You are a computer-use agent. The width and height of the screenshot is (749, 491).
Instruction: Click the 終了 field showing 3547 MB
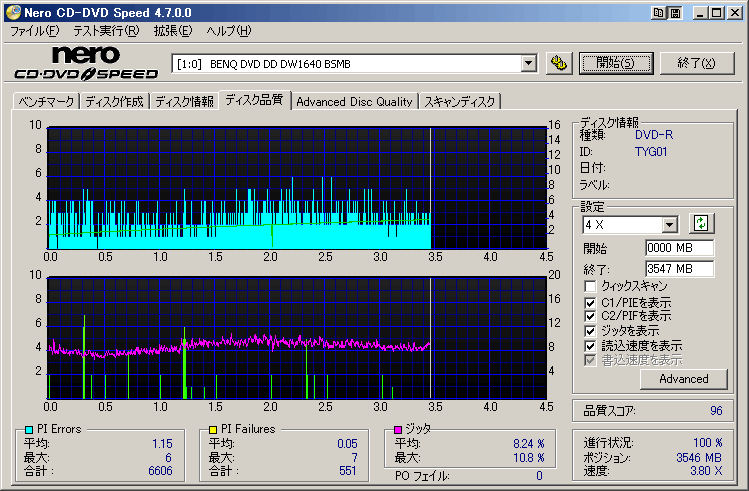pos(680,269)
